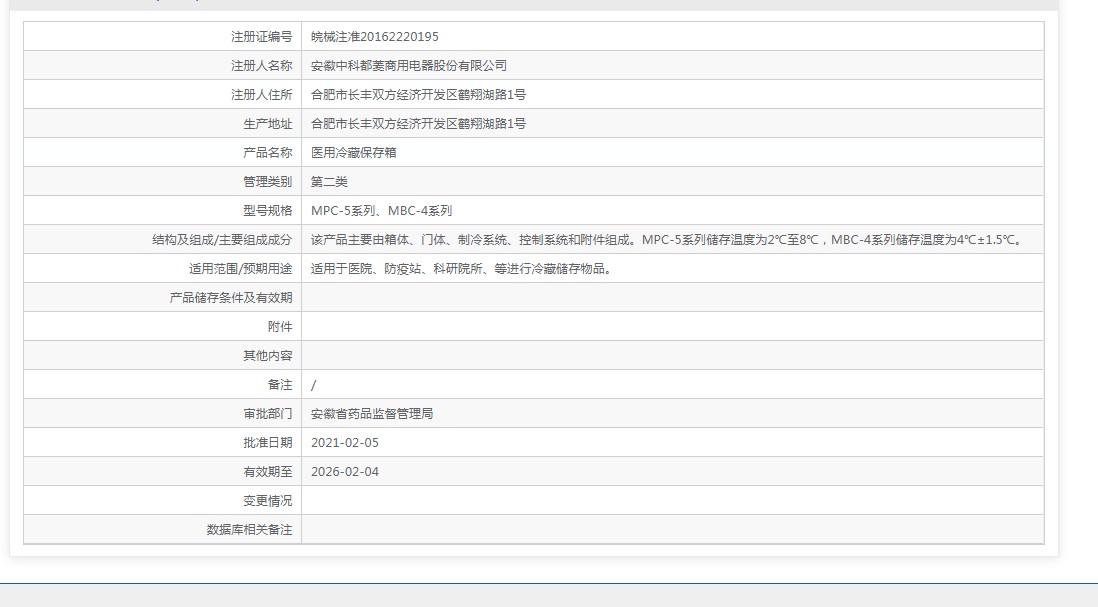The image size is (1098, 607).
Task: Click the 注册证编号 label cell
Action: click(x=261, y=37)
